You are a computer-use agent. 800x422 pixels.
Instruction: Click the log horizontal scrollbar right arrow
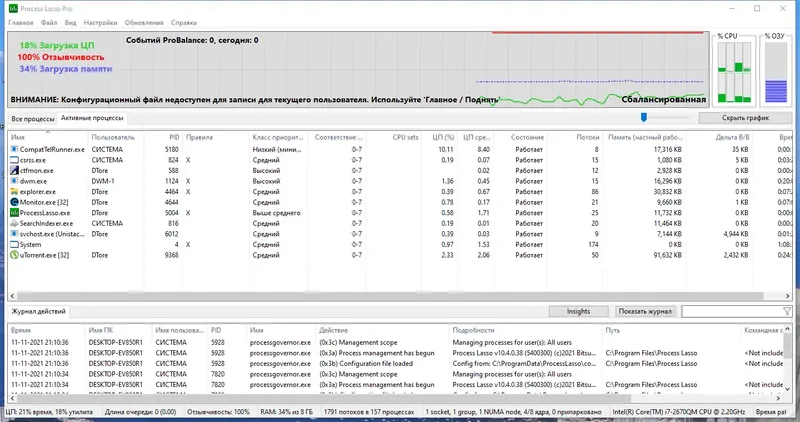[x=779, y=398]
